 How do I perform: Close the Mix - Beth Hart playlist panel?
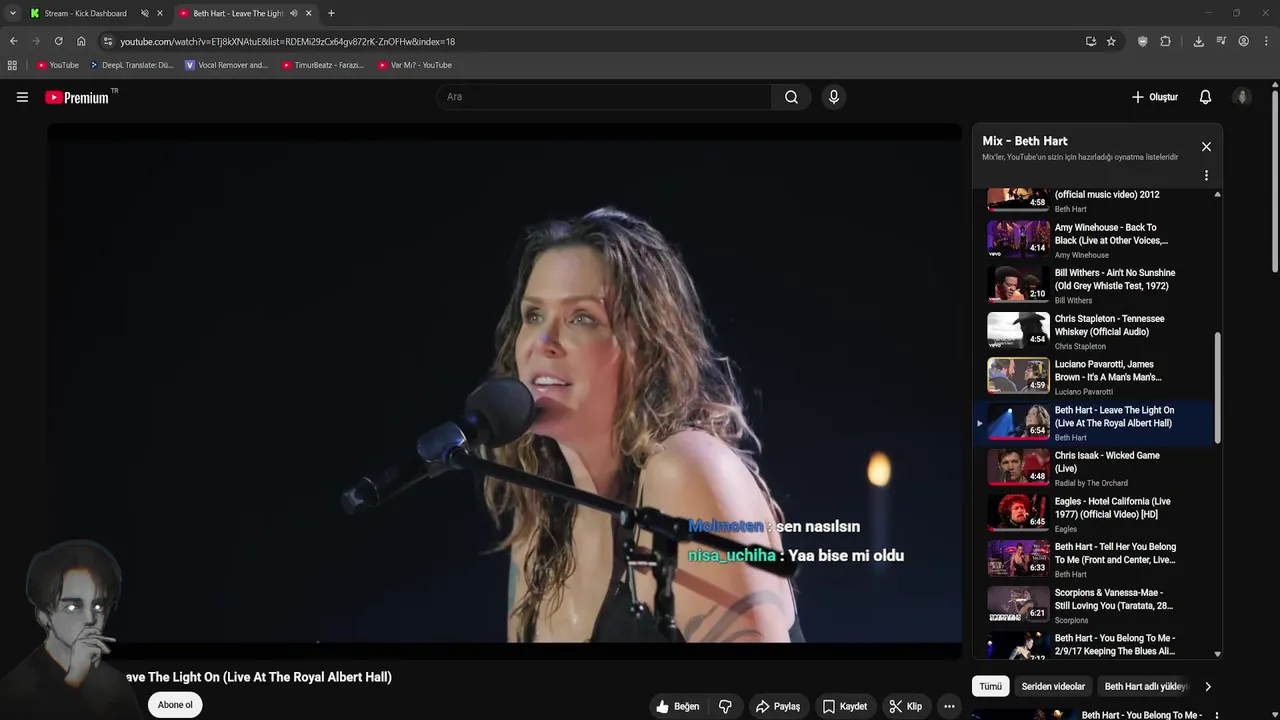[x=1206, y=147]
